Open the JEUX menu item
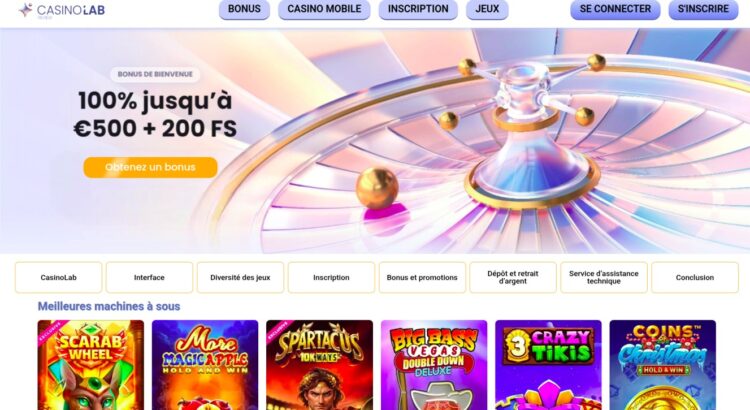750x410 pixels. (487, 9)
